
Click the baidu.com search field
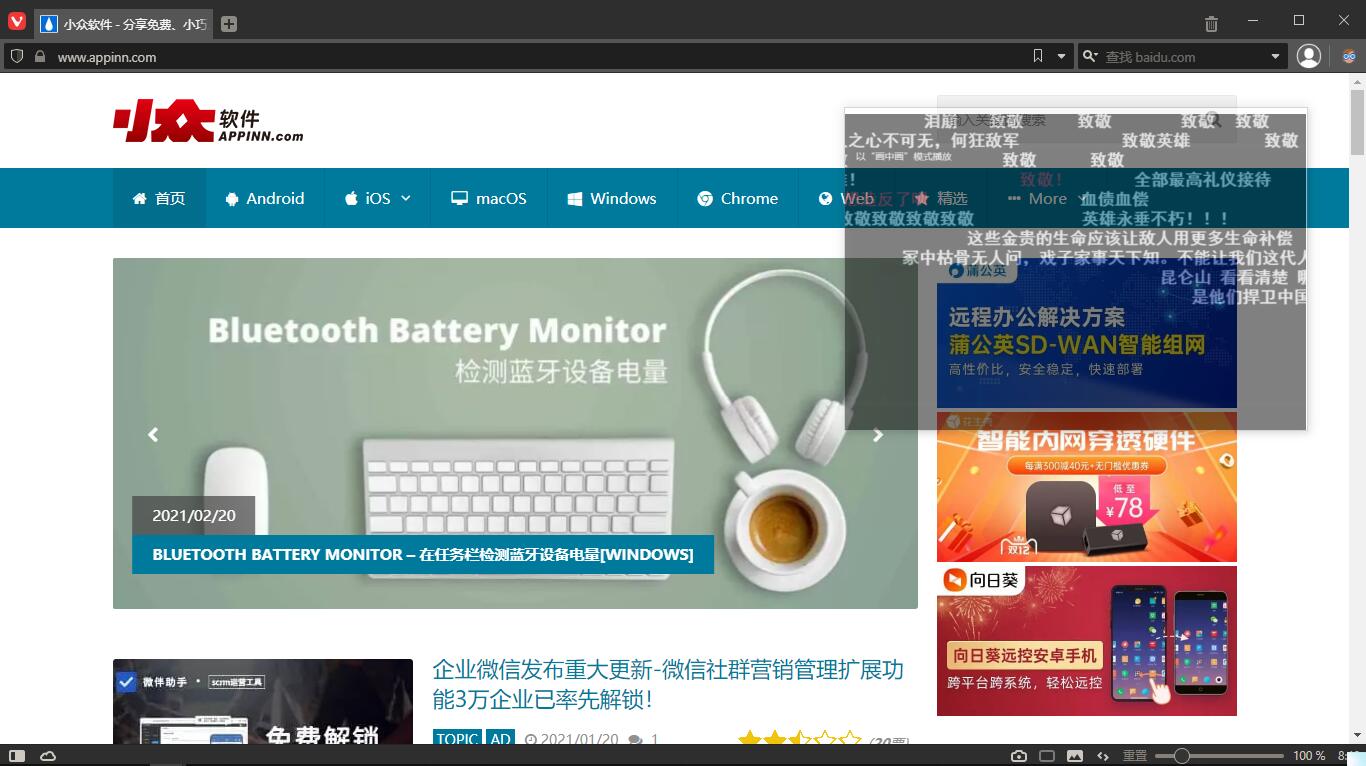pyautogui.click(x=1180, y=57)
